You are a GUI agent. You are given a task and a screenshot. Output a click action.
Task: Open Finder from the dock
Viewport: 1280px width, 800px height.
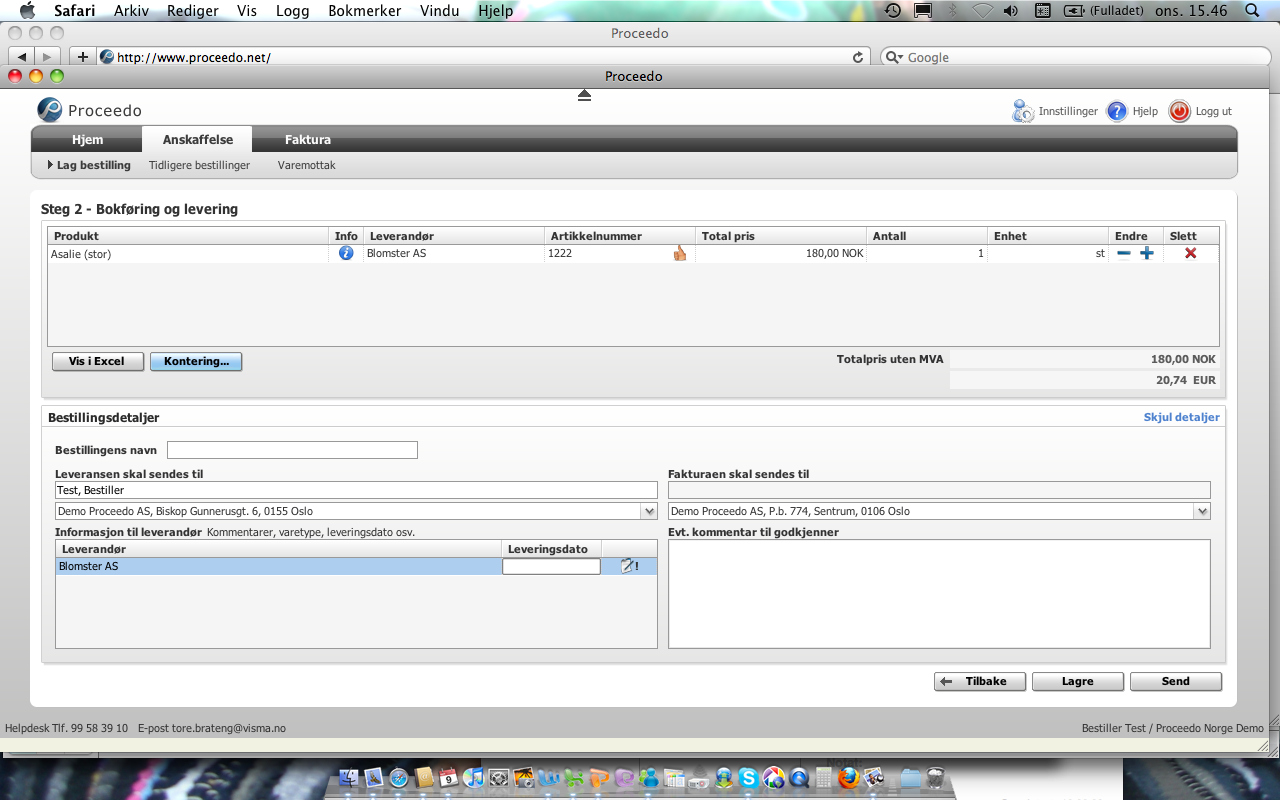coord(350,777)
